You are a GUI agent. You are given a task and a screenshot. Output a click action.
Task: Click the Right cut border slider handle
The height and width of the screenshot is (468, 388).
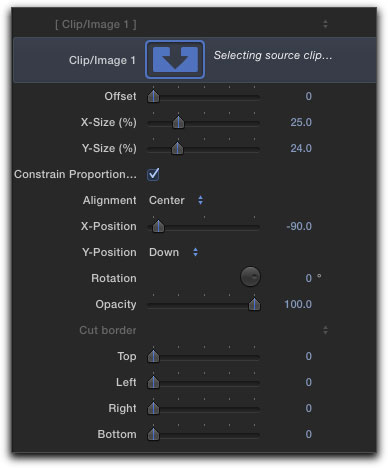pos(153,408)
